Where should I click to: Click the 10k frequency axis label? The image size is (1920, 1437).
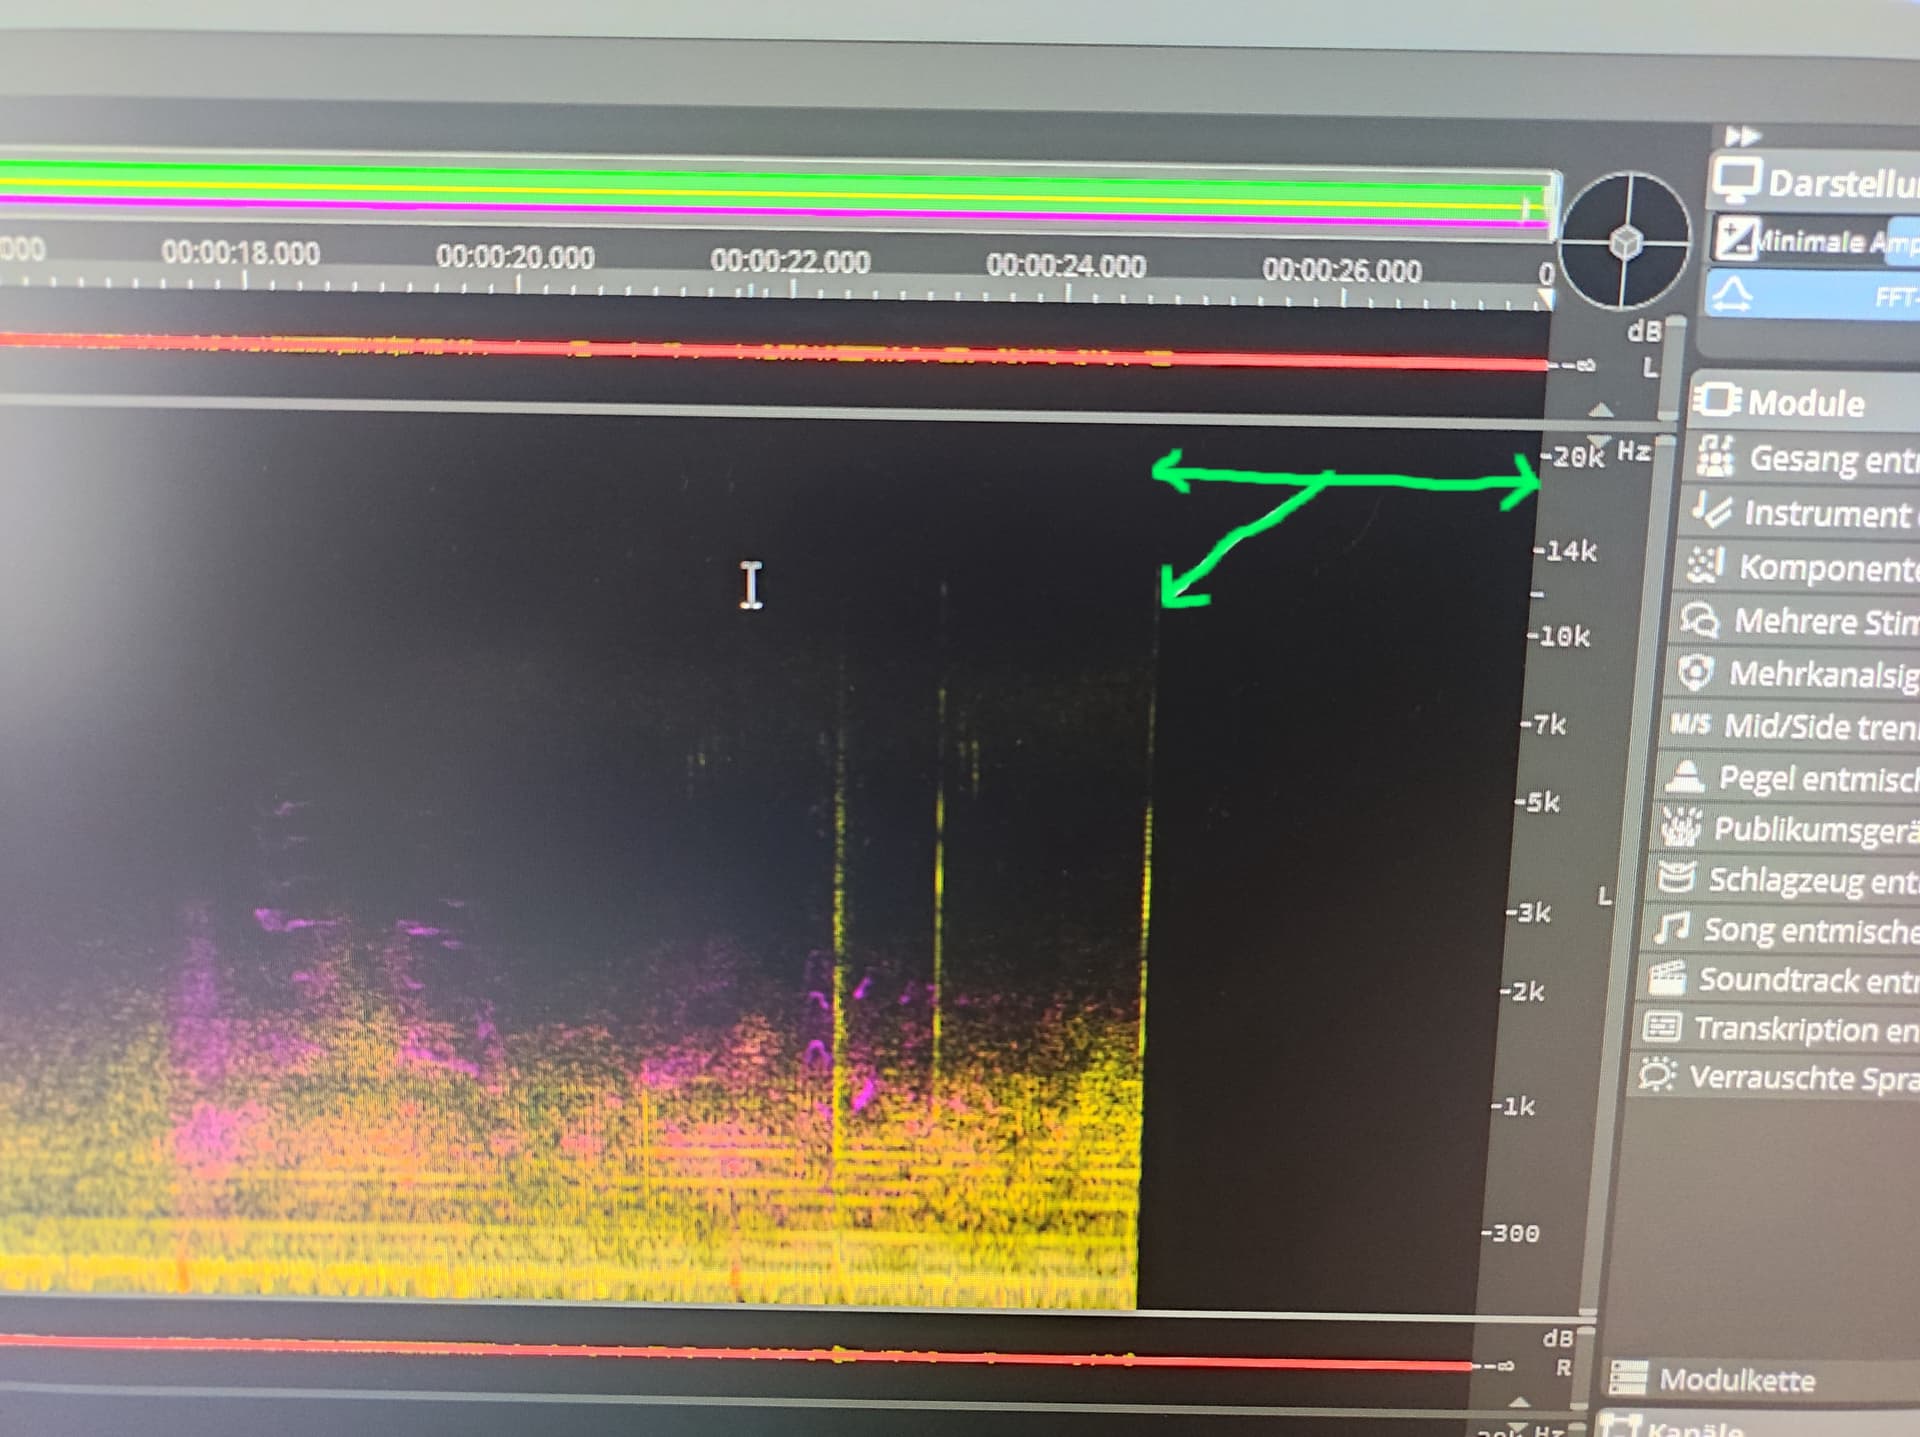pos(1559,636)
